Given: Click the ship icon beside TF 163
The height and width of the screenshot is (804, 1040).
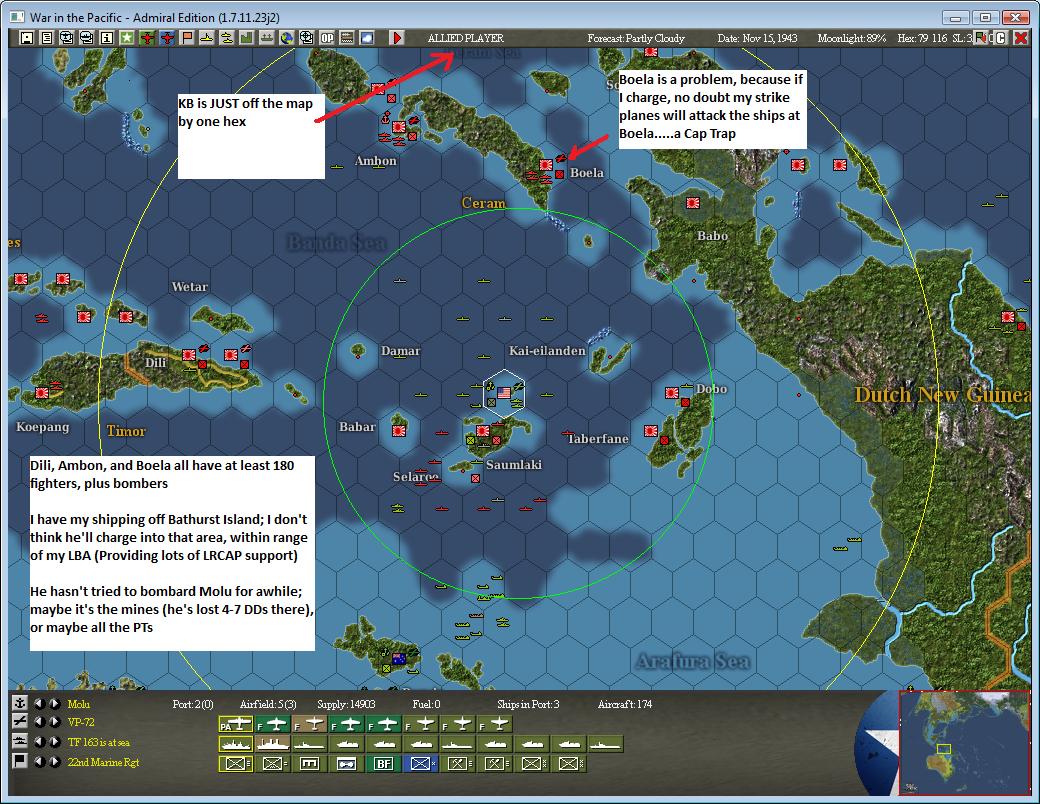Looking at the screenshot, I should (20, 741).
